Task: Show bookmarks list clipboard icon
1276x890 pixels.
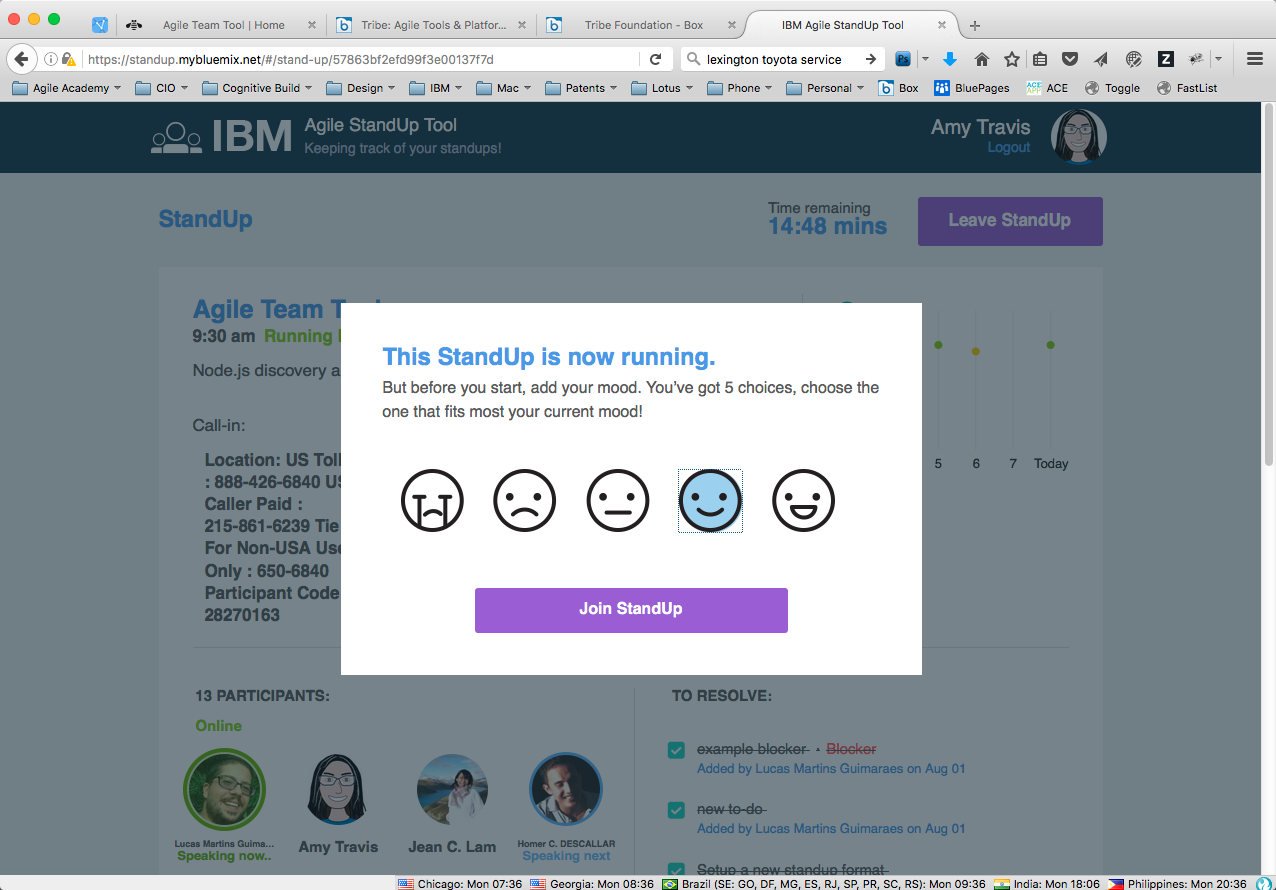Action: click(1040, 59)
